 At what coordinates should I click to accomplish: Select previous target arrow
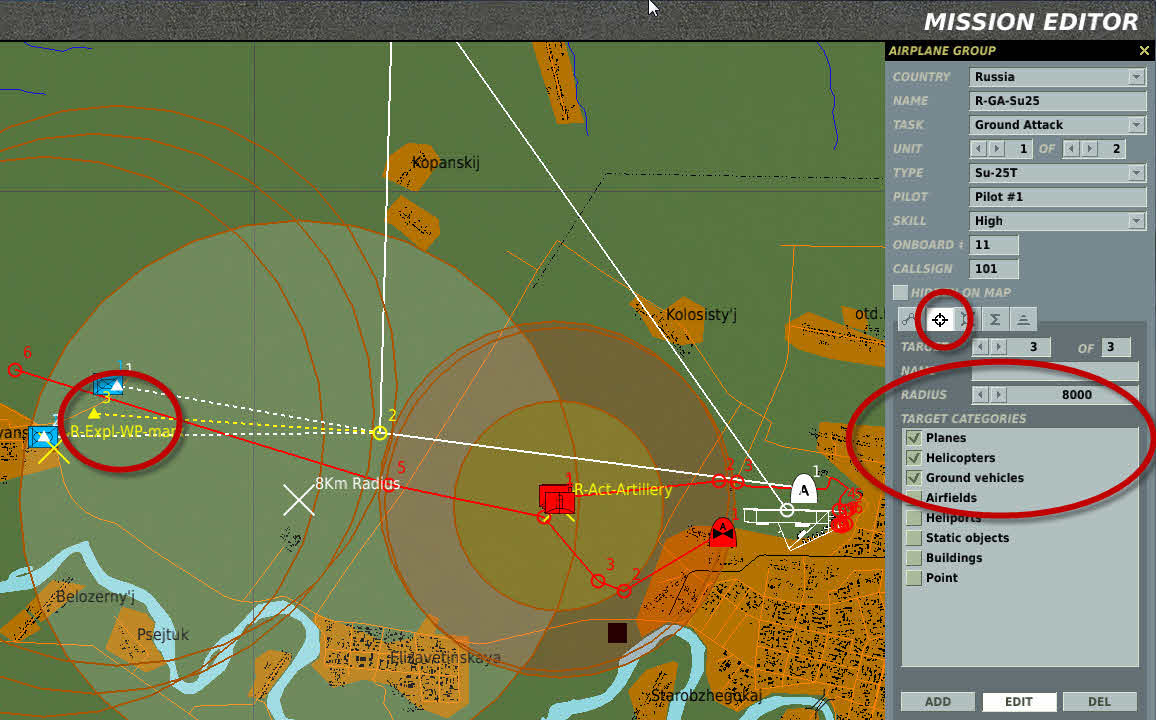click(980, 347)
